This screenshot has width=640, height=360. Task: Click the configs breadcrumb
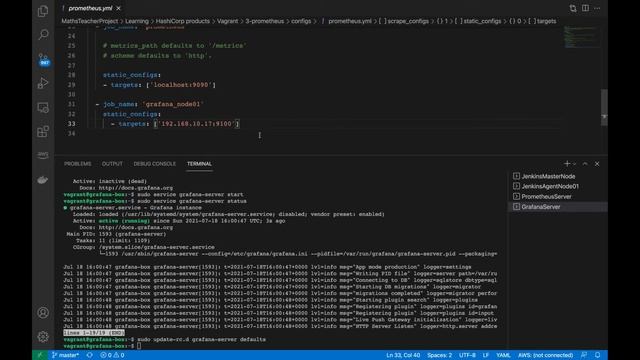pyautogui.click(x=301, y=21)
